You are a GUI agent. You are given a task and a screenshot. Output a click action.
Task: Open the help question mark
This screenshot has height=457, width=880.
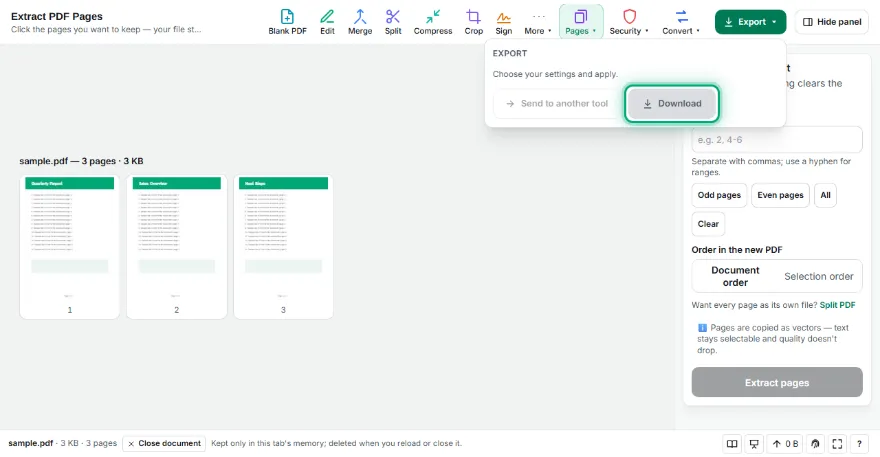tap(859, 444)
